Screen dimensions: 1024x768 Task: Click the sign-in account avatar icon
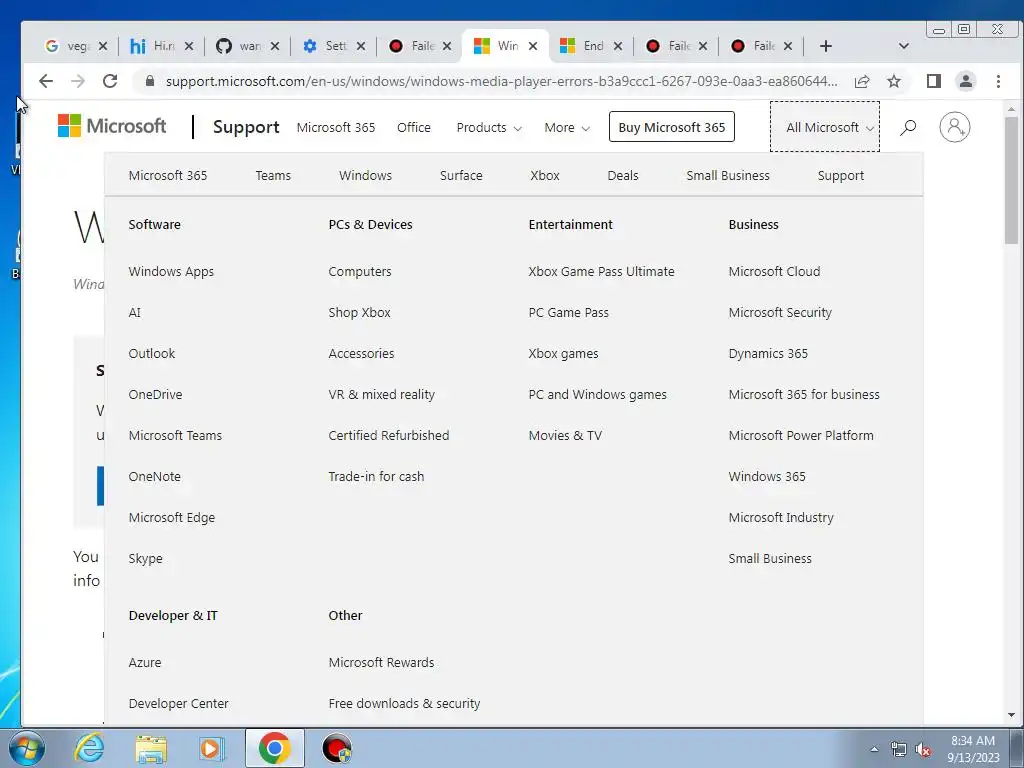click(955, 127)
